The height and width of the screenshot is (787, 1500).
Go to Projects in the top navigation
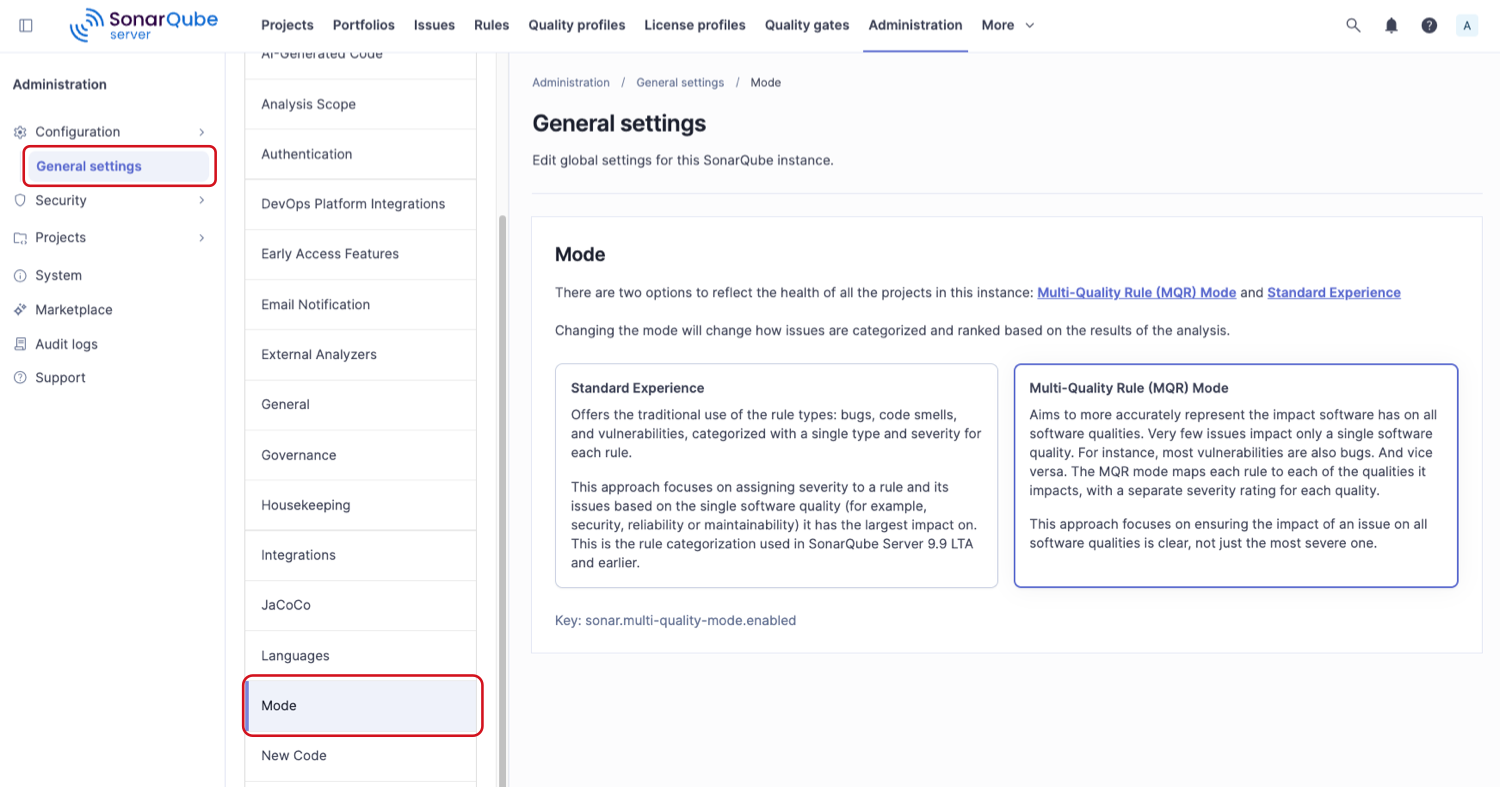[x=287, y=25]
